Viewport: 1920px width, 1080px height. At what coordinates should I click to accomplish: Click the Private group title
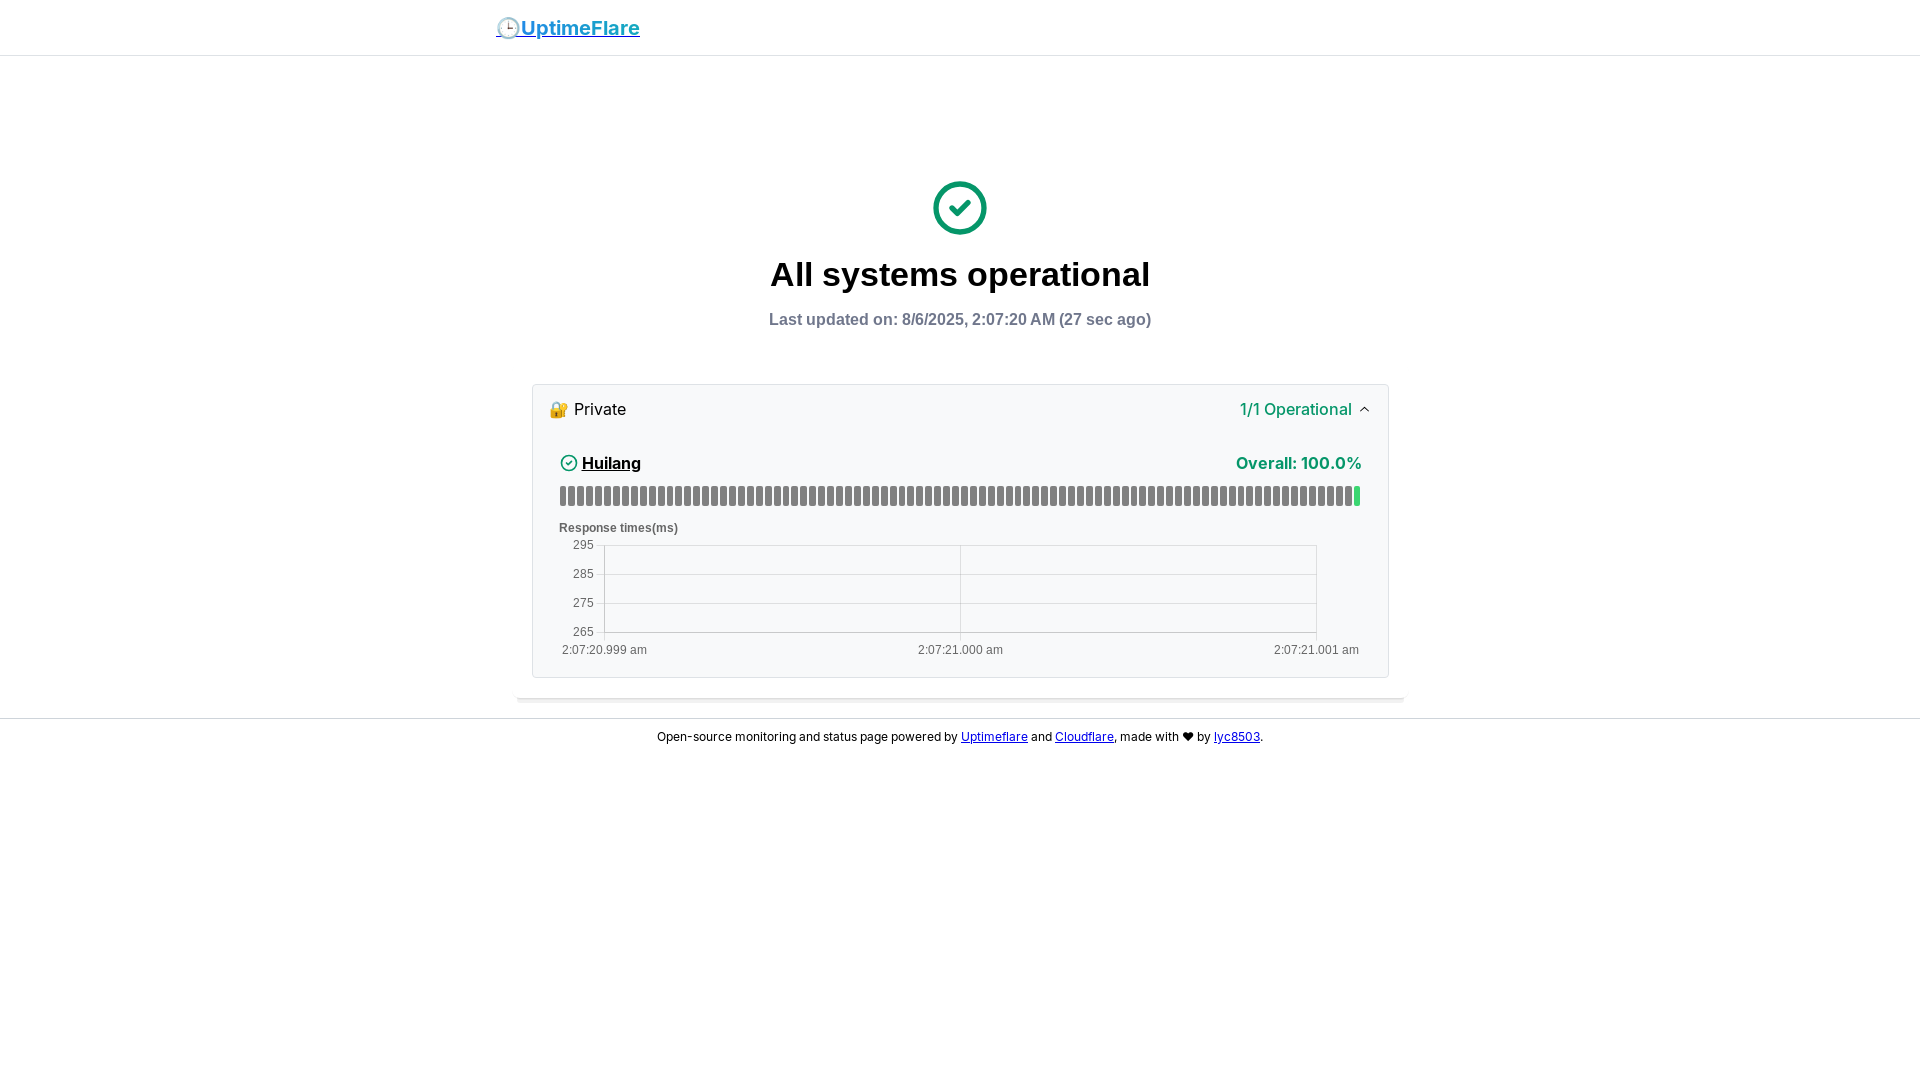pos(600,409)
